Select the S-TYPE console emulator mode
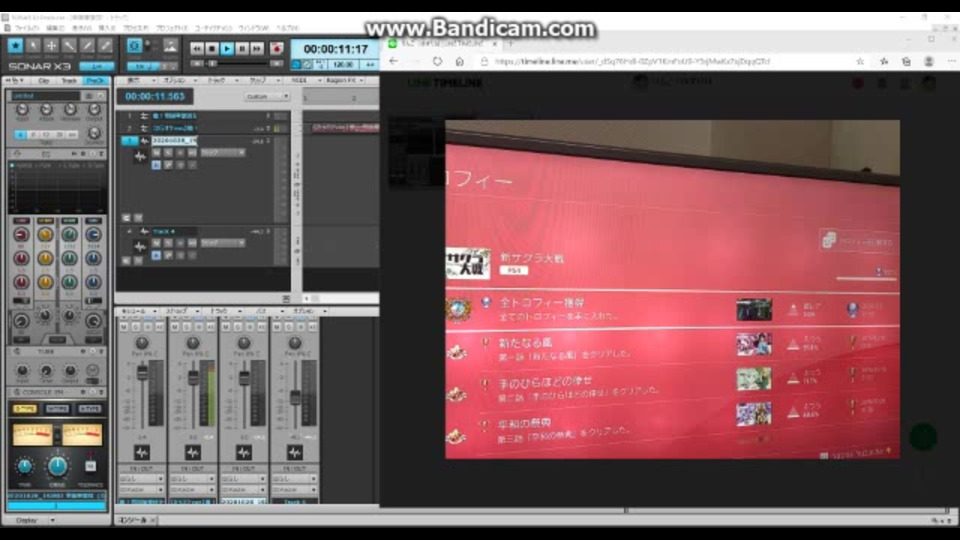Image resolution: width=960 pixels, height=540 pixels. point(25,408)
